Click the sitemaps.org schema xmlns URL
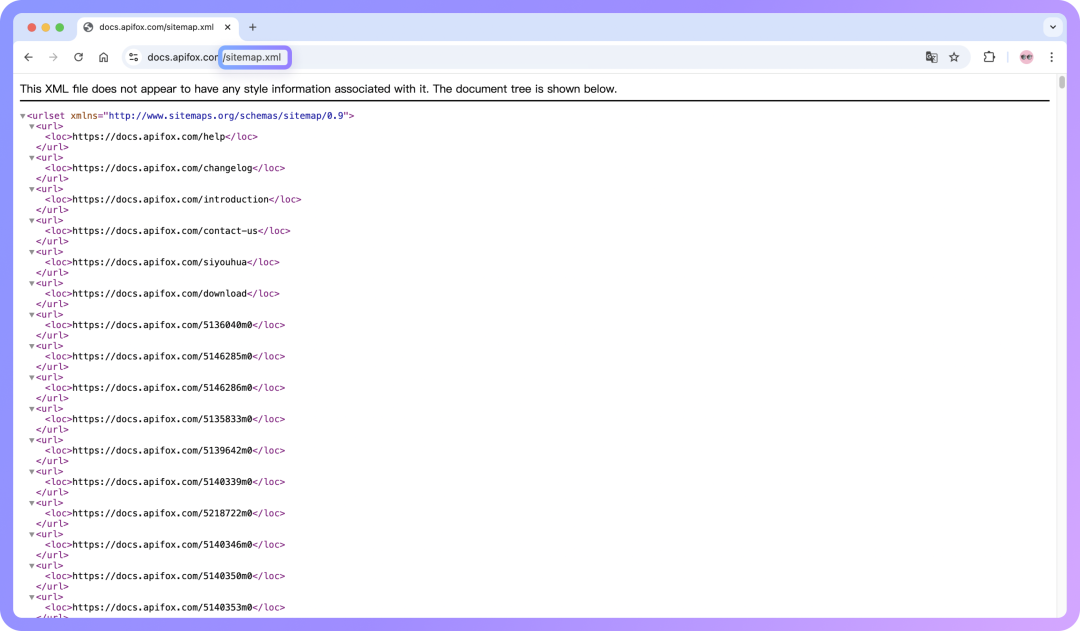The width and height of the screenshot is (1080, 631). pyautogui.click(x=226, y=116)
